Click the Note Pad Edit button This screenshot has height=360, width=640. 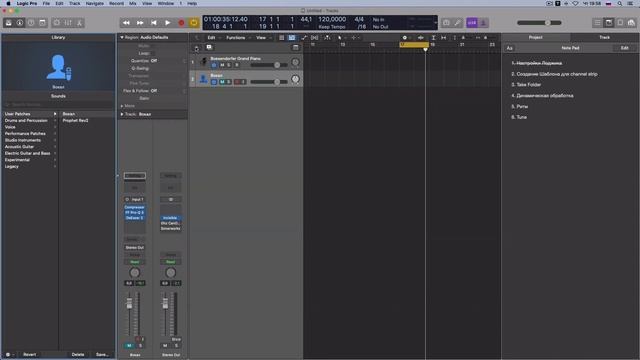point(624,48)
